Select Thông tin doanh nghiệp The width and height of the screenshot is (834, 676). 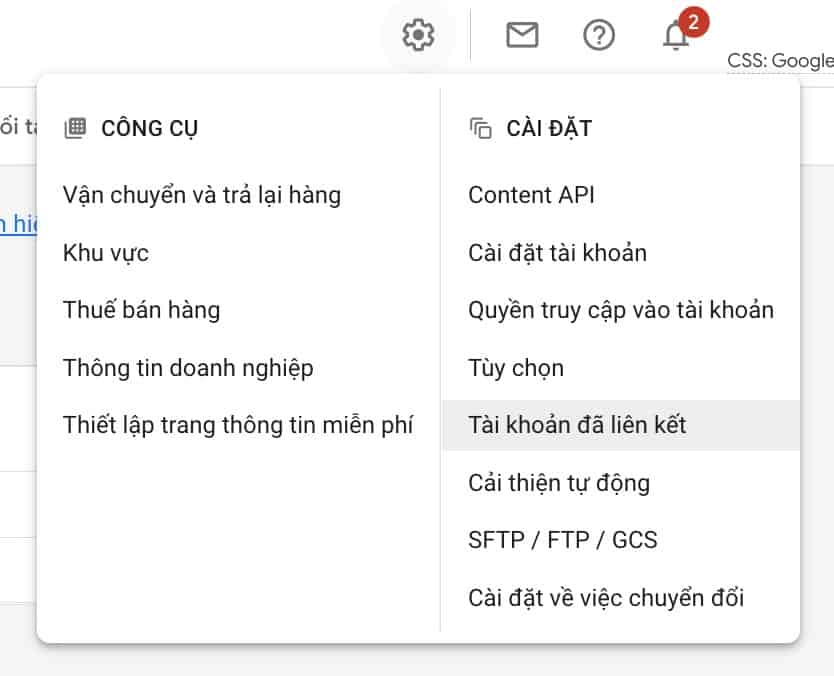coord(188,368)
